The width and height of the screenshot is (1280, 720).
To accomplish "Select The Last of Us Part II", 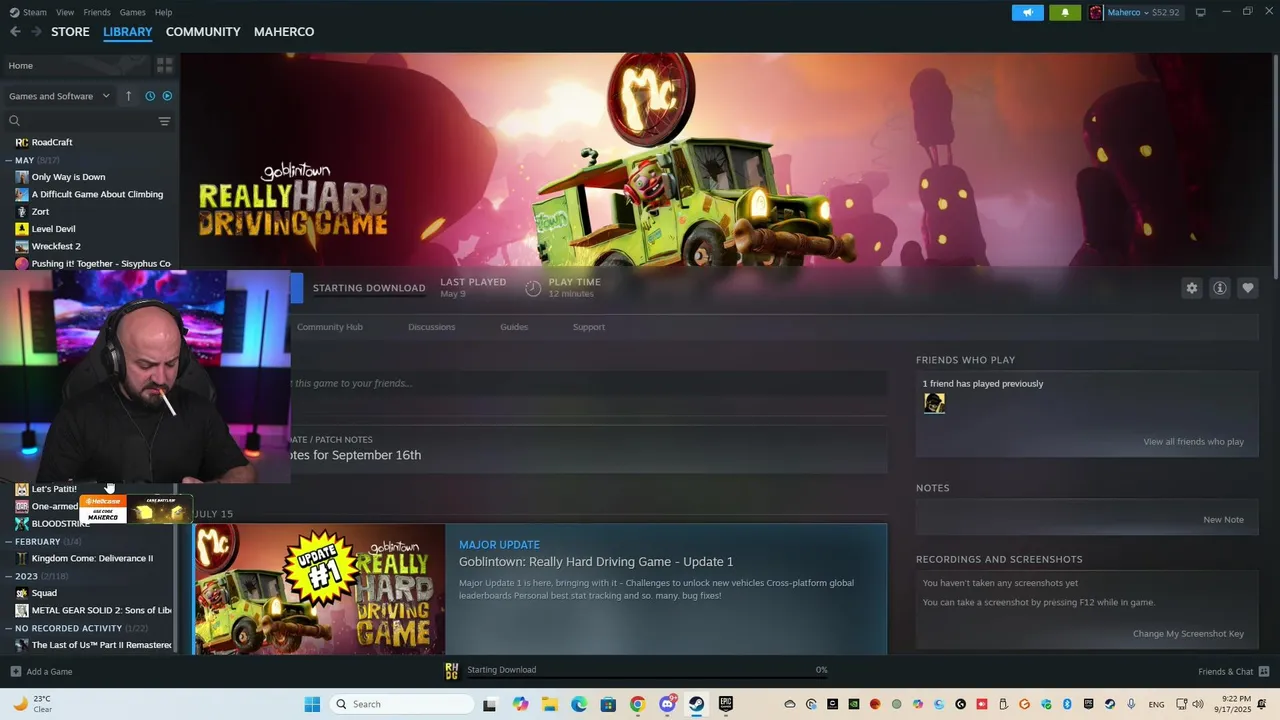I will (101, 645).
